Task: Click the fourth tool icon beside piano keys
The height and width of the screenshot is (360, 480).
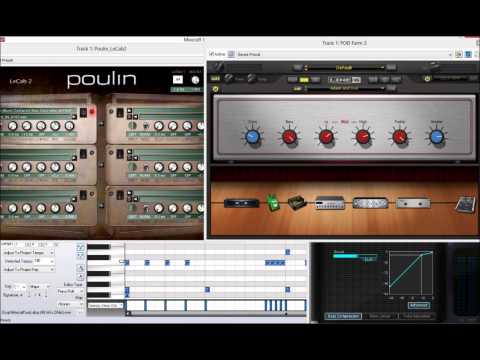Action: 81,276
